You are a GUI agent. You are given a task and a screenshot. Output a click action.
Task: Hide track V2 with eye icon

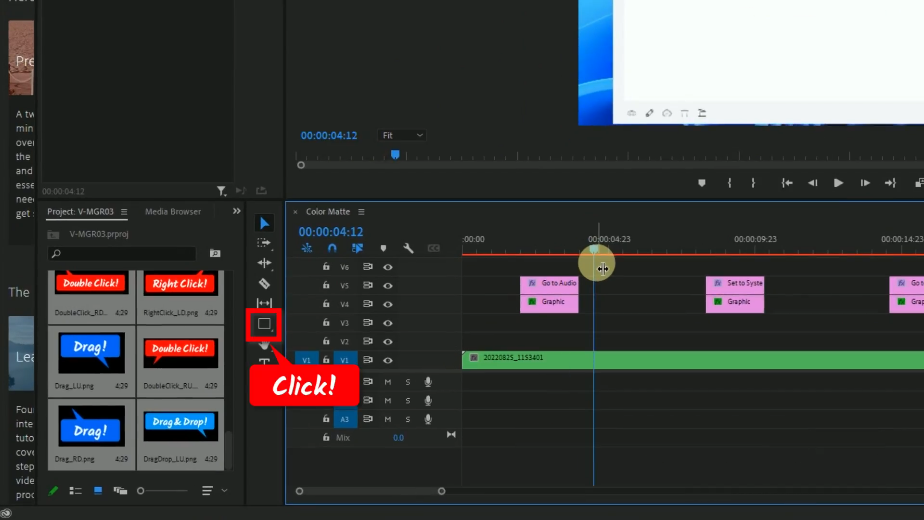[x=388, y=341]
